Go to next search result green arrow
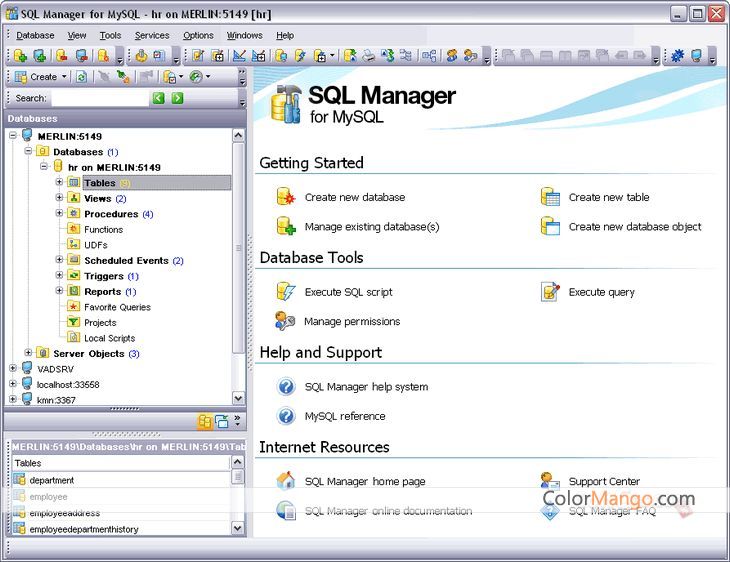 coord(177,98)
